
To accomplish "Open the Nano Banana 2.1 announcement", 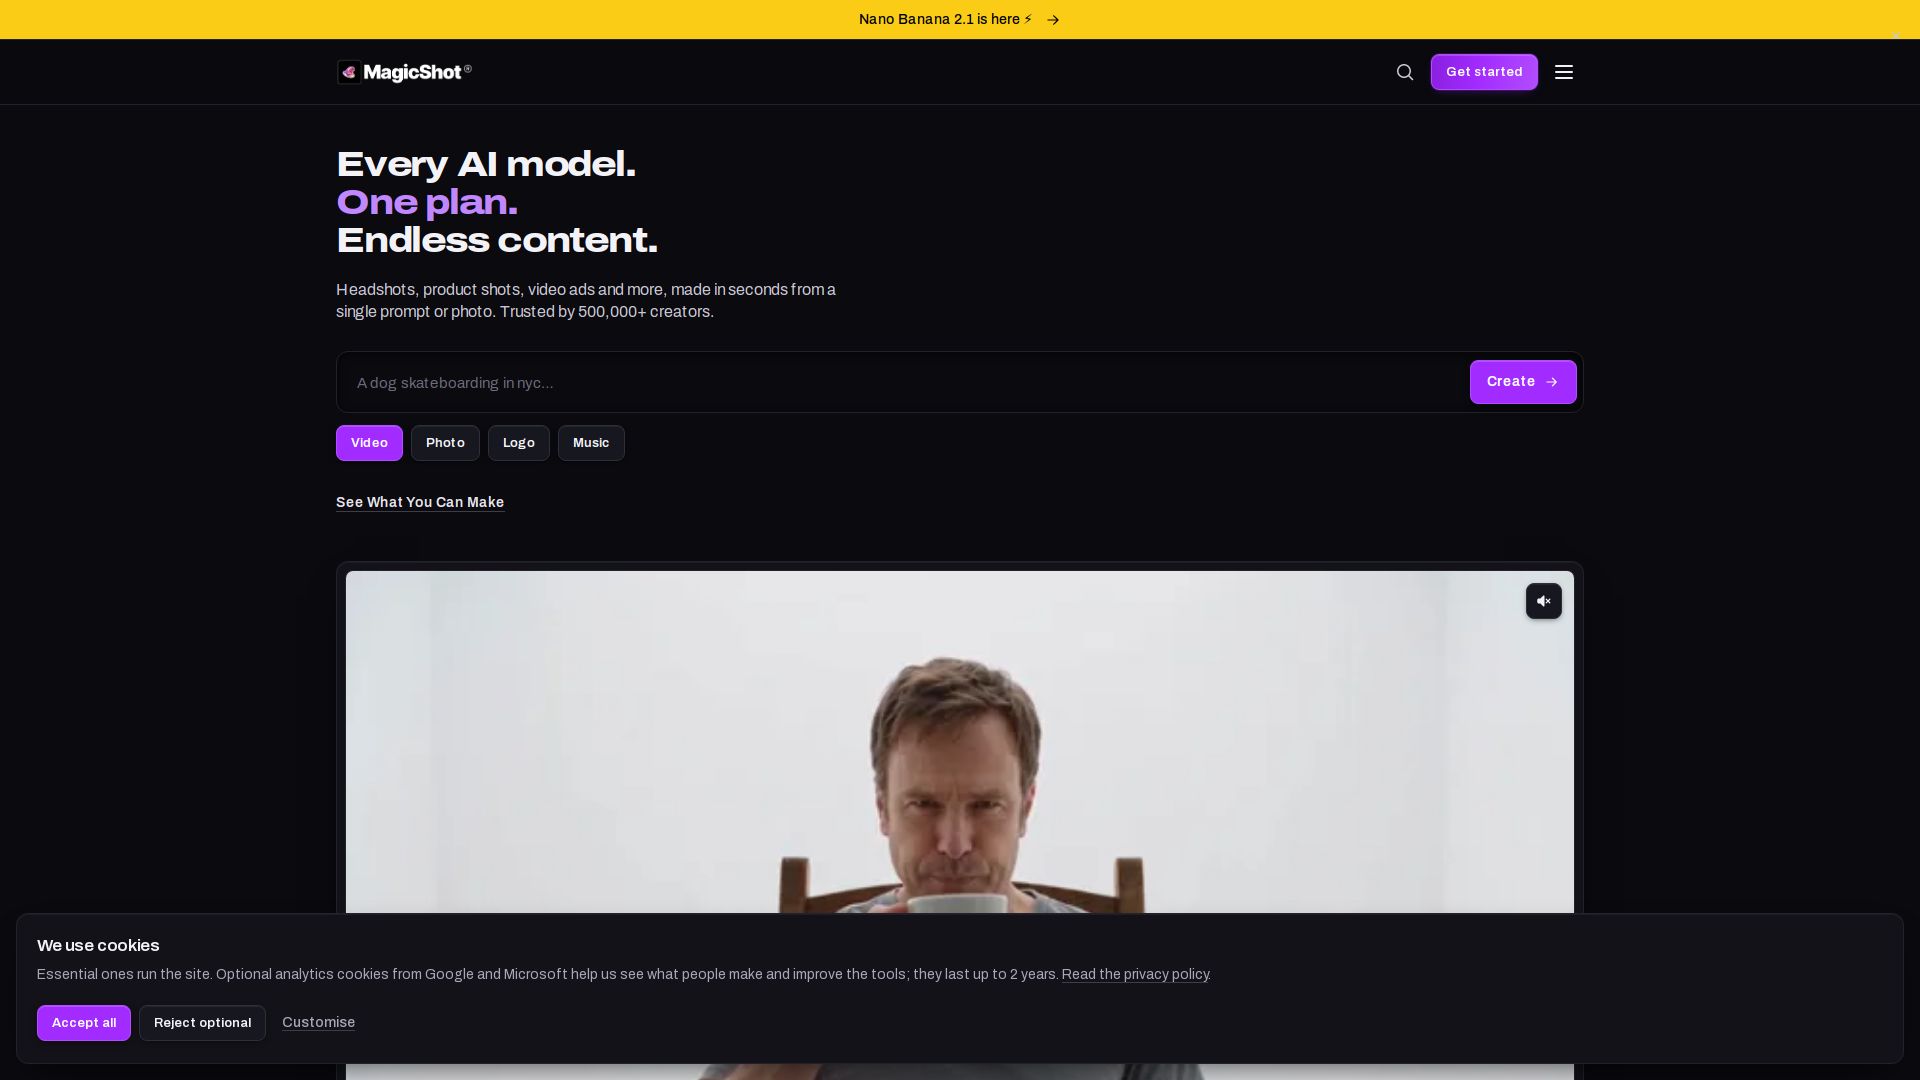I will click(x=945, y=19).
